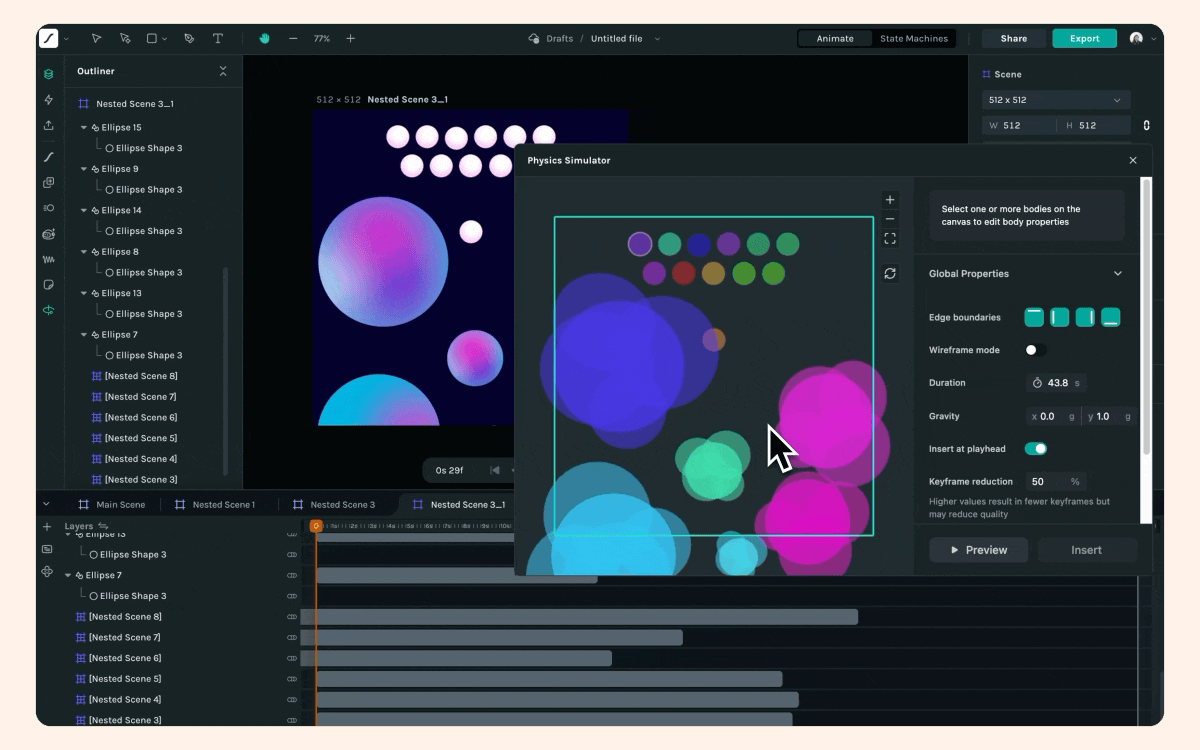Screen dimensions: 1200x750
Task: Enable Wireframe mode toggle
Action: [x=1035, y=350]
